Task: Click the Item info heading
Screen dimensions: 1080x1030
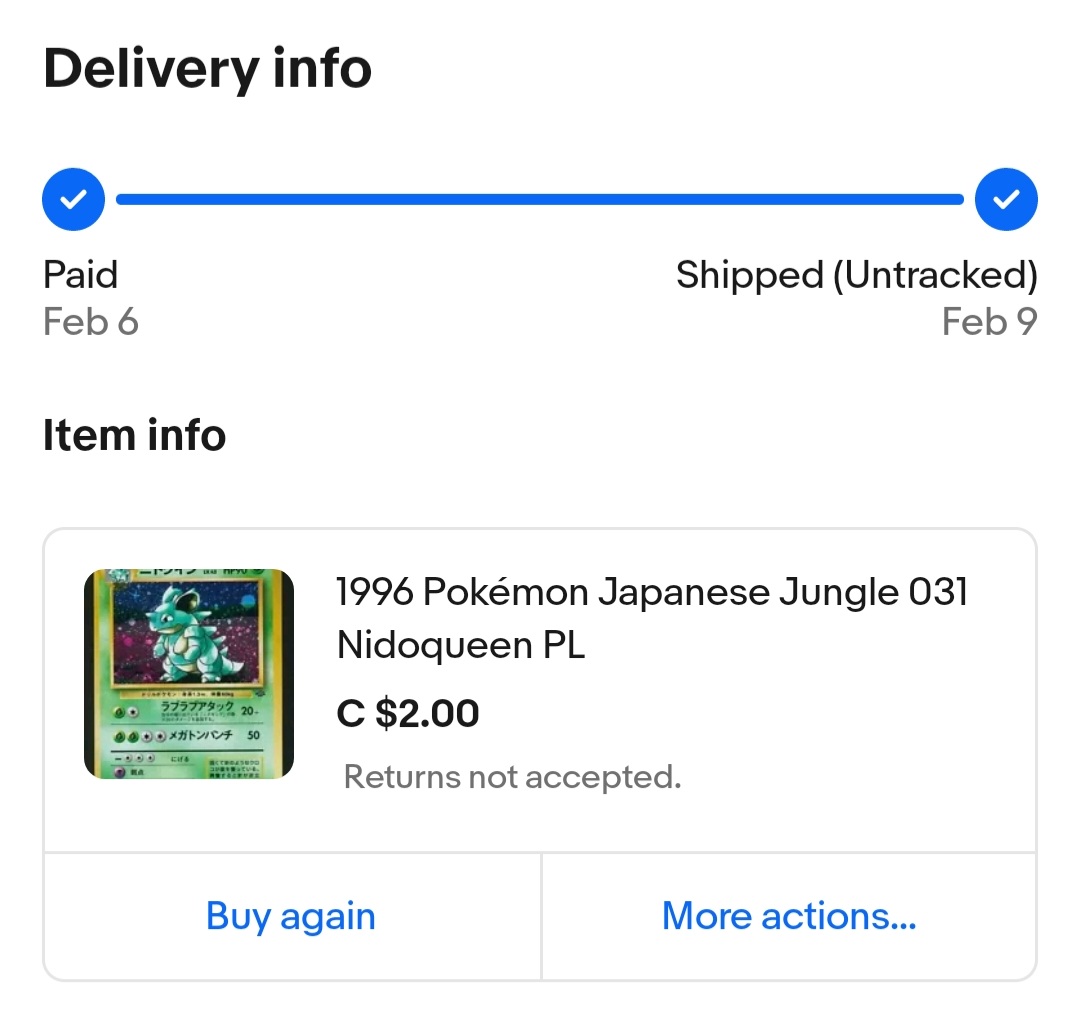Action: tap(134, 436)
